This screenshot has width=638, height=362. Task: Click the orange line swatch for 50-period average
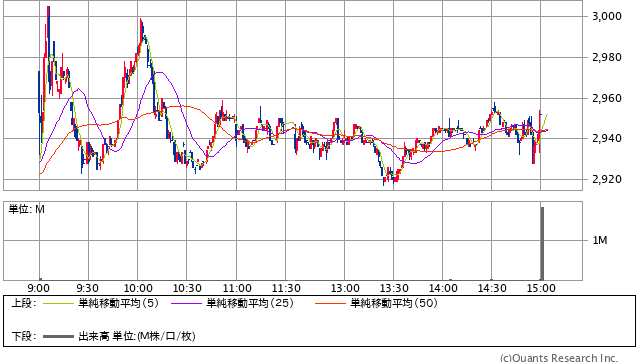pos(330,303)
